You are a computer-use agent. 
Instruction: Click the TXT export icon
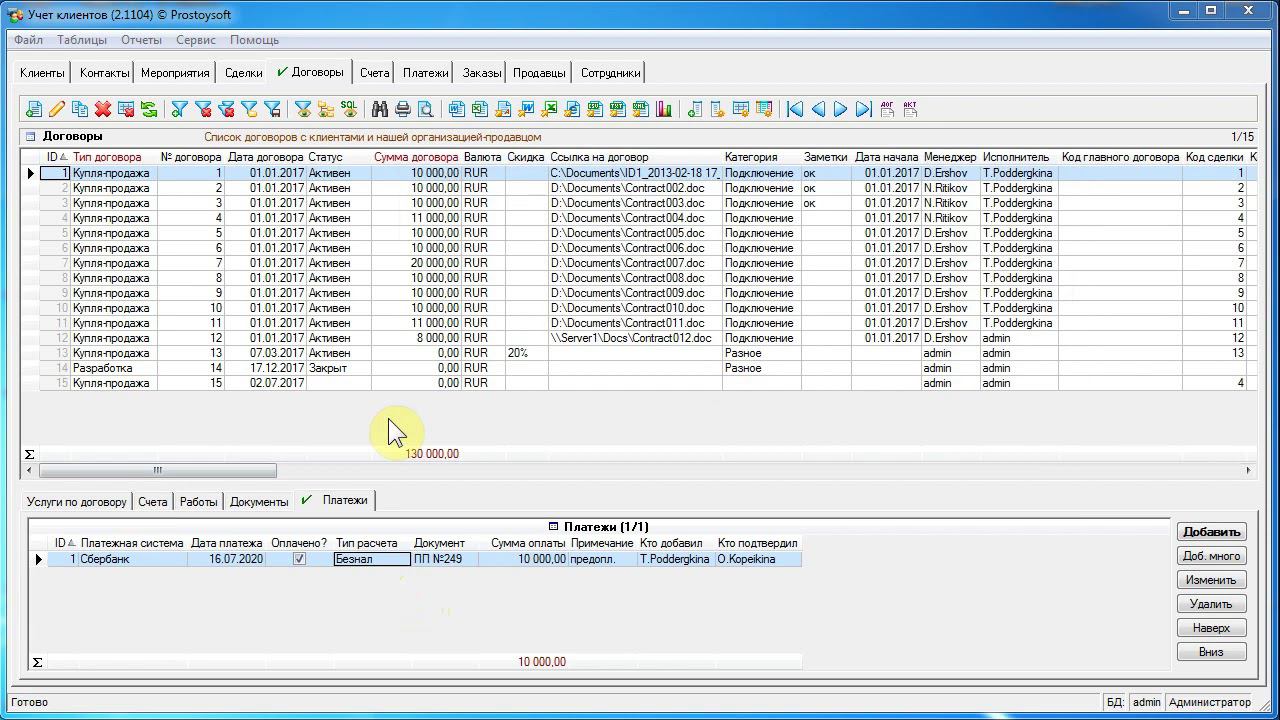point(618,109)
